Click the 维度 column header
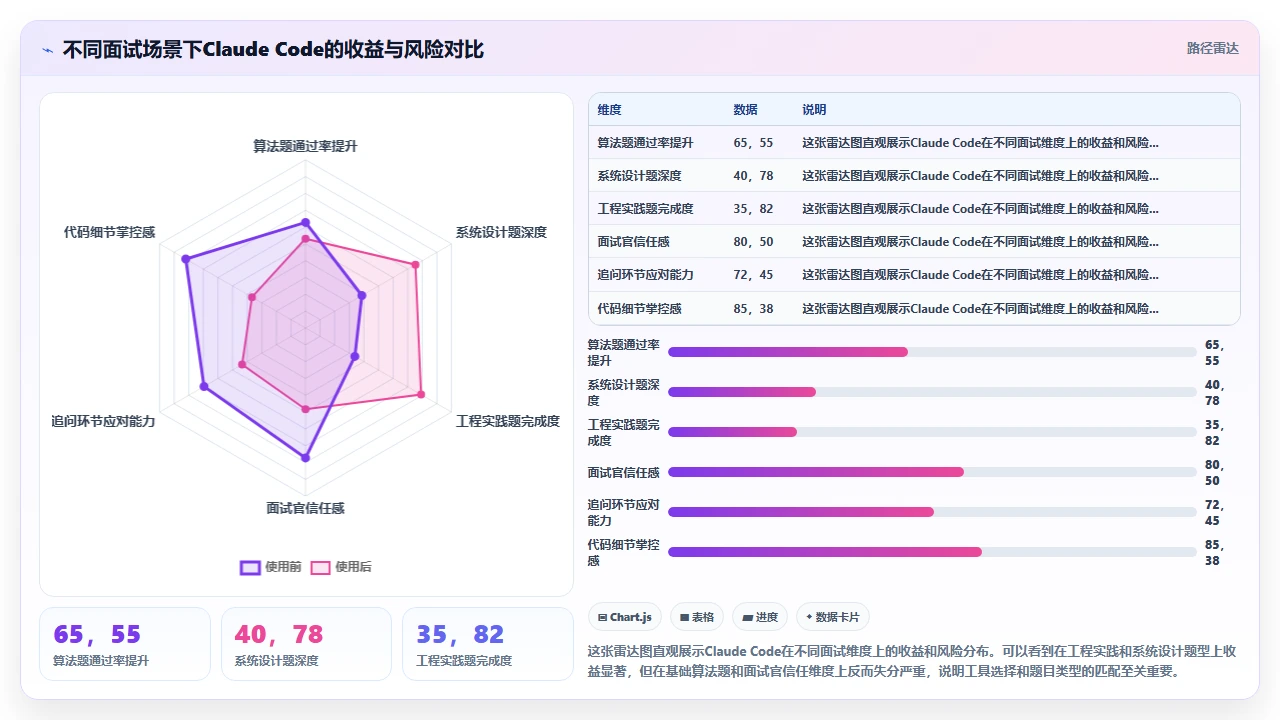 [x=610, y=110]
